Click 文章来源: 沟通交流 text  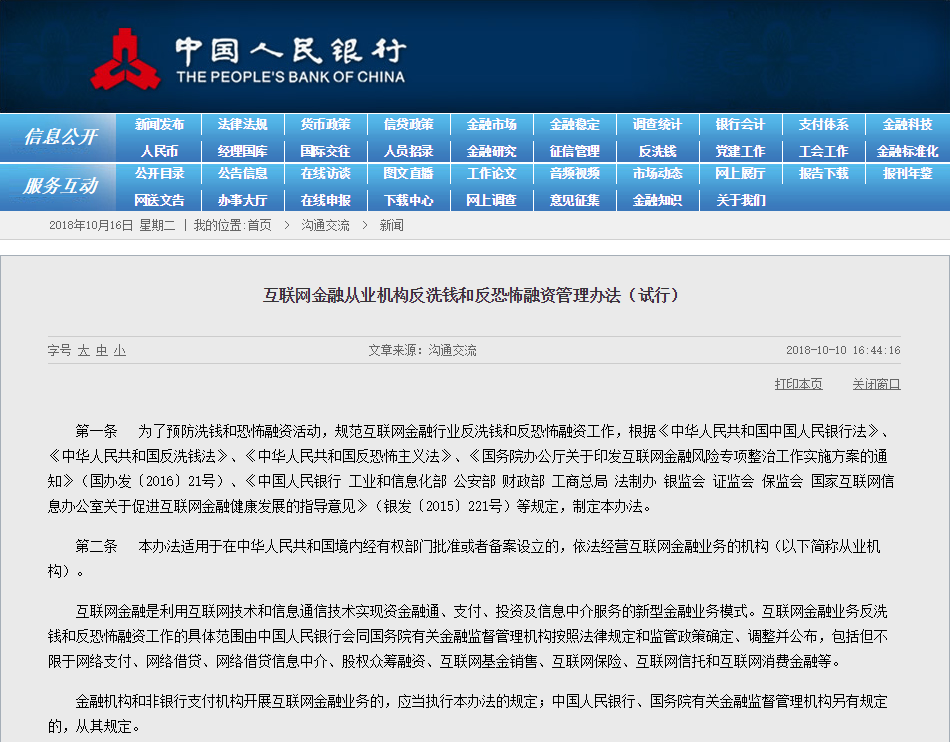[422, 350]
